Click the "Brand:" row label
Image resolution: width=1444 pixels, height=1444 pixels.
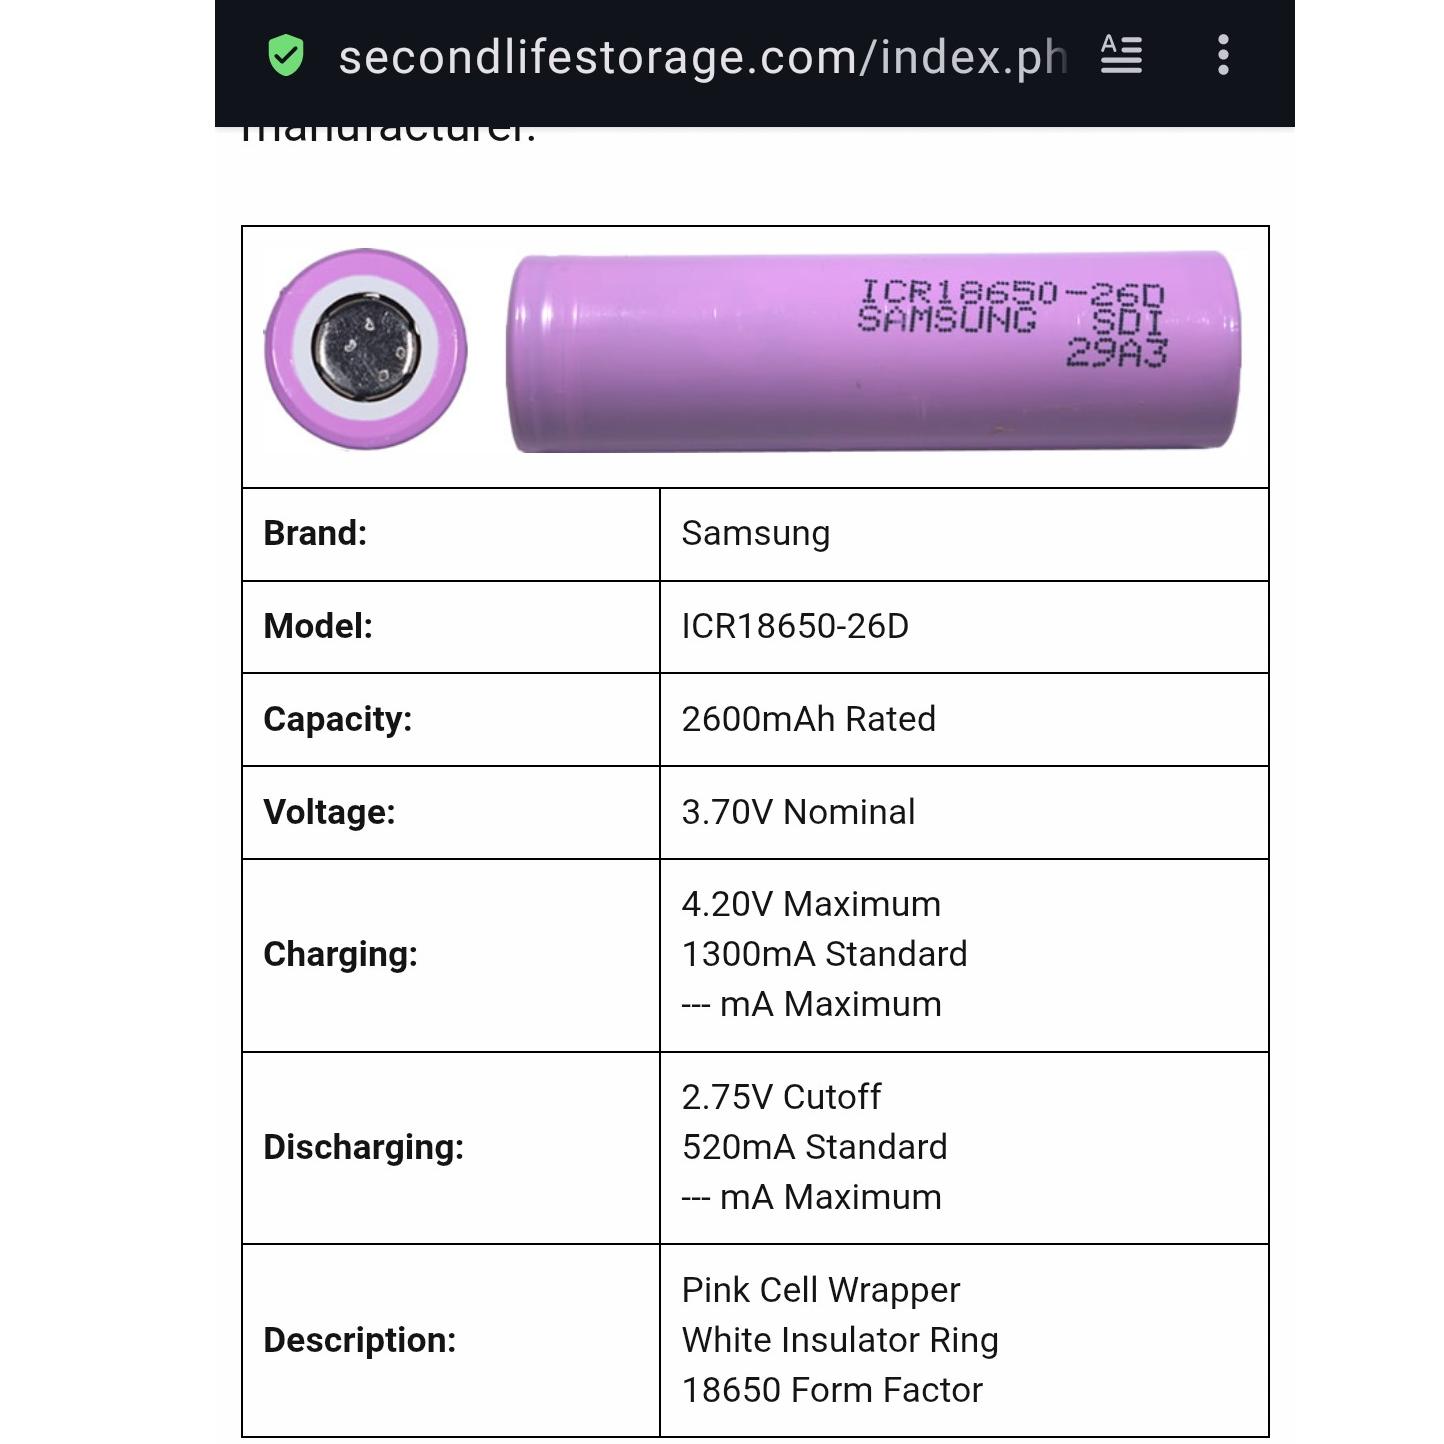315,533
